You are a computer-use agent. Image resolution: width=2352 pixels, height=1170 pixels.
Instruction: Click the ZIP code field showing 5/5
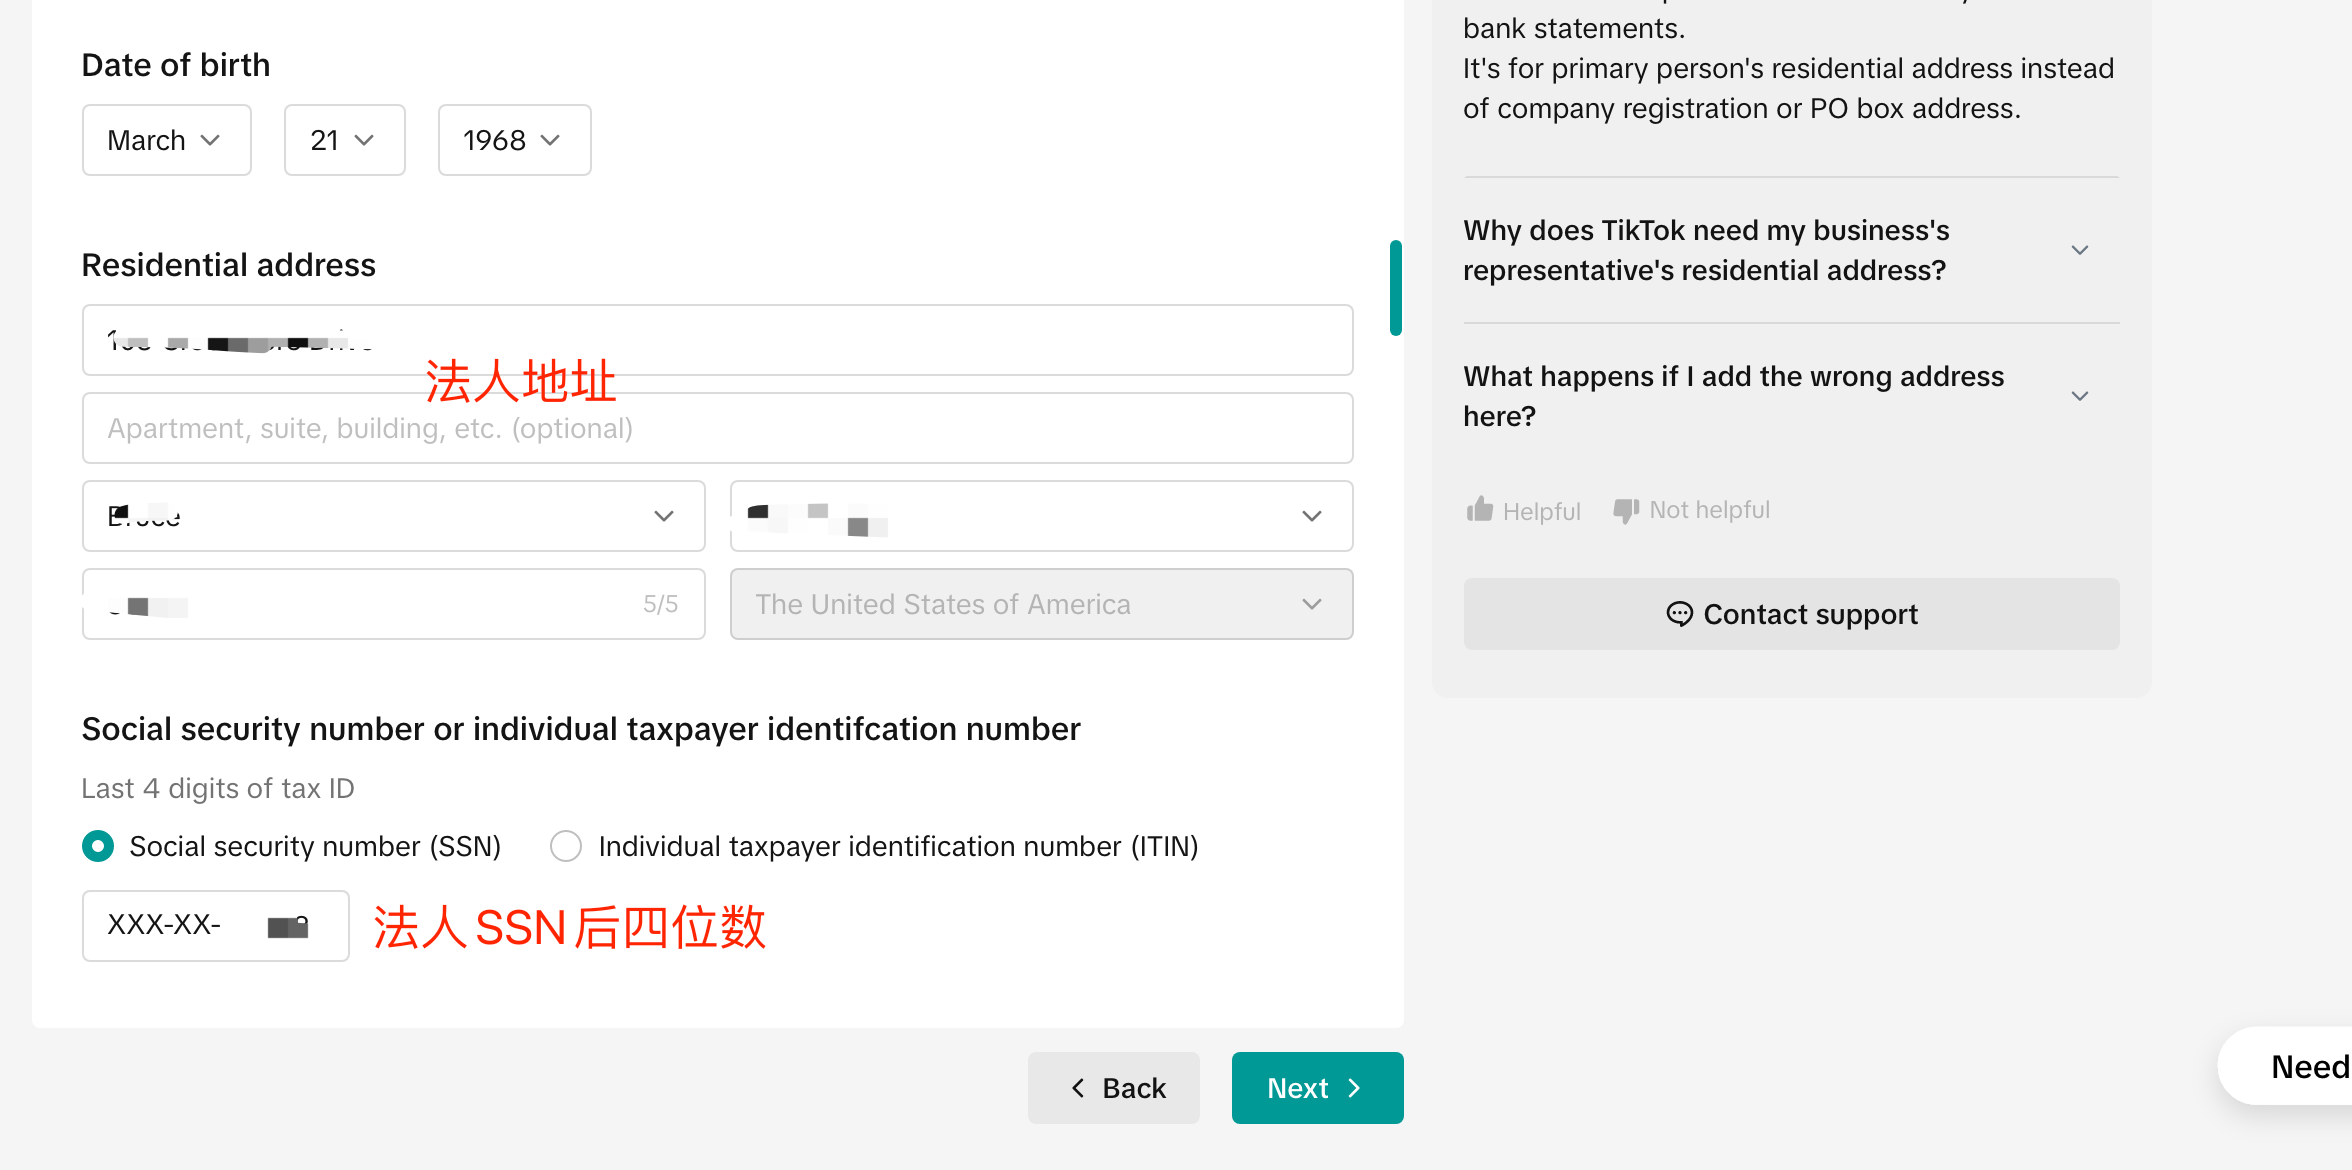point(393,604)
